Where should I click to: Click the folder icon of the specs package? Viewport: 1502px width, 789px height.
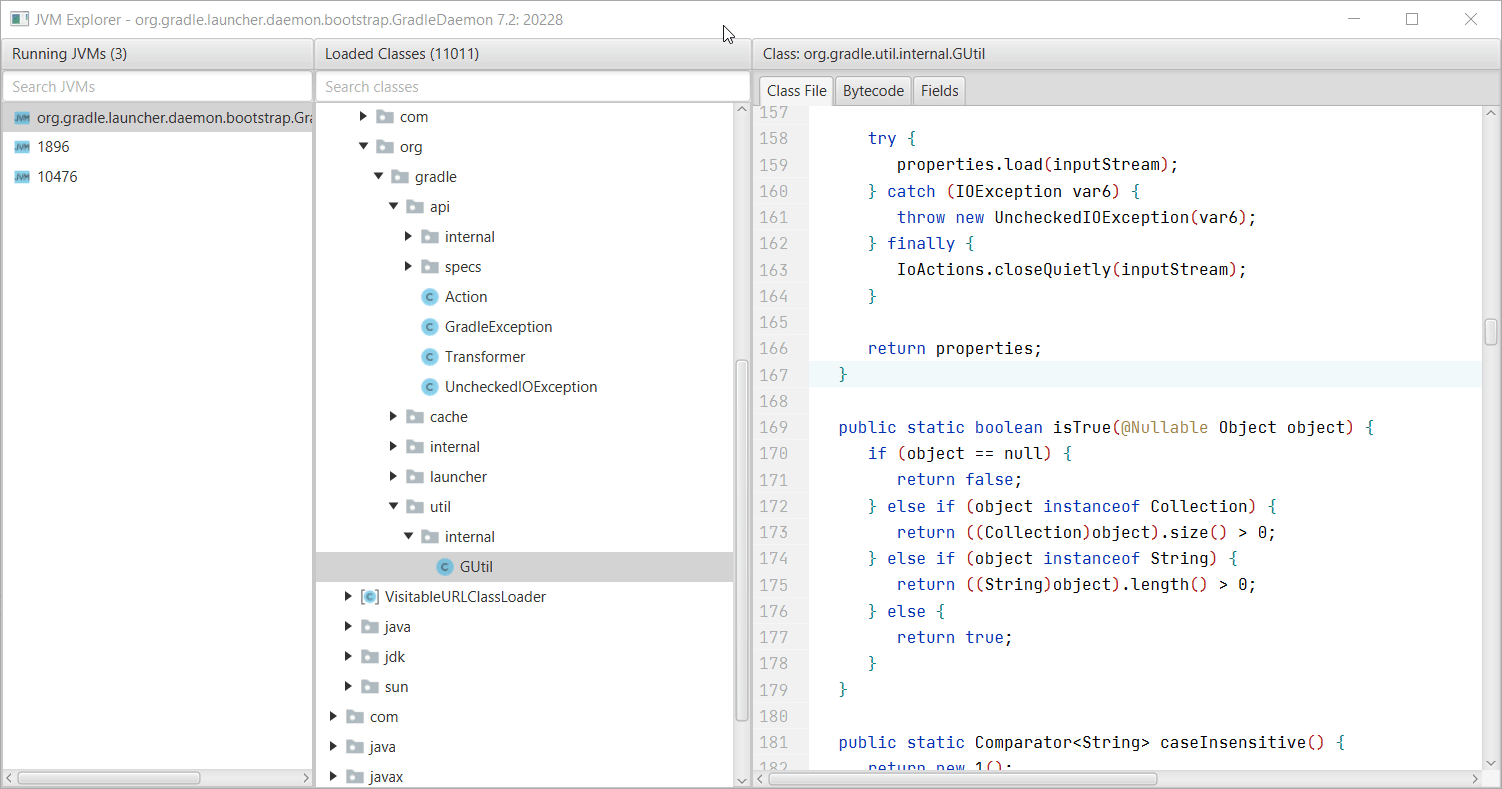pos(430,267)
